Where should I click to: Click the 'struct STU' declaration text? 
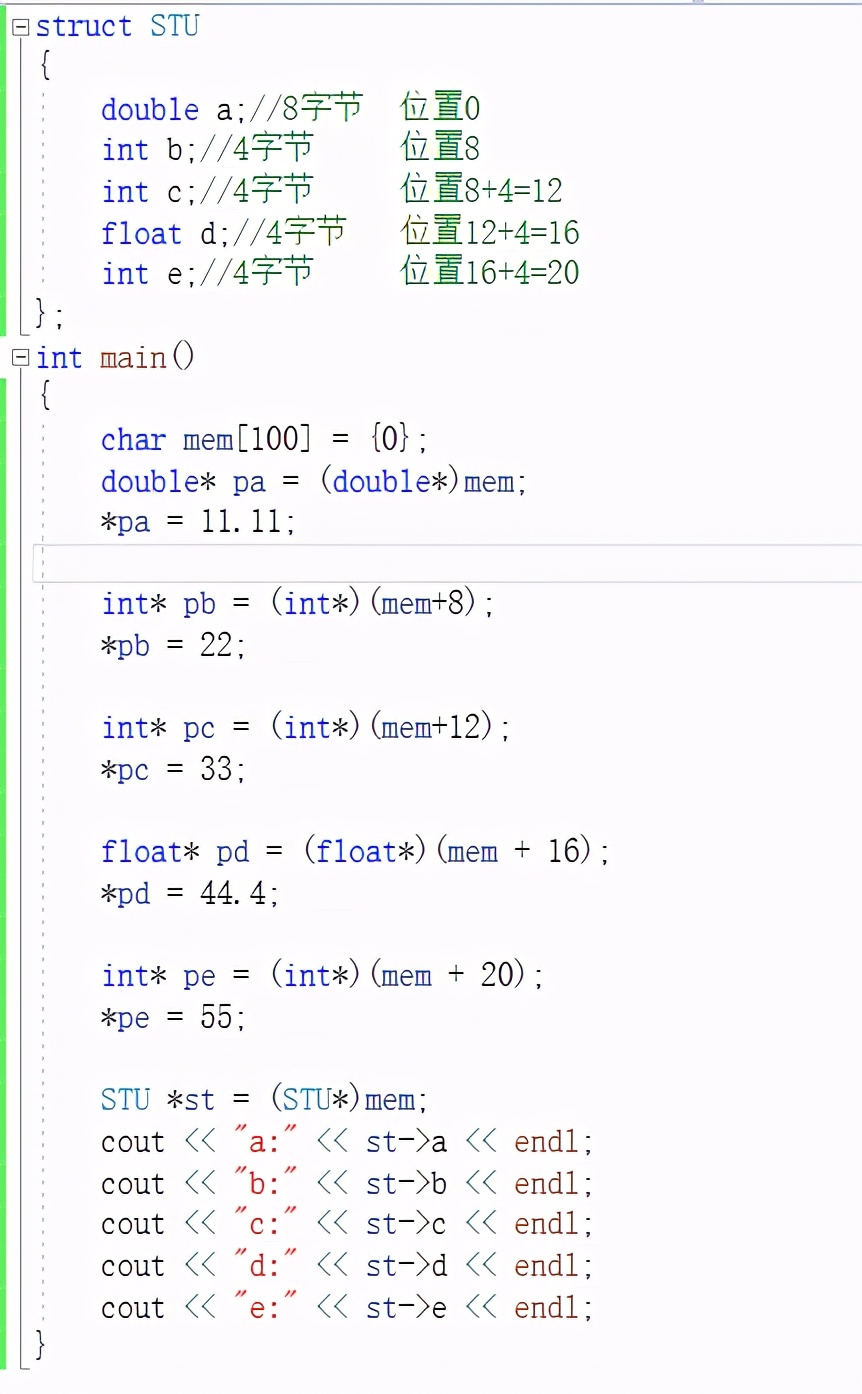click(118, 26)
